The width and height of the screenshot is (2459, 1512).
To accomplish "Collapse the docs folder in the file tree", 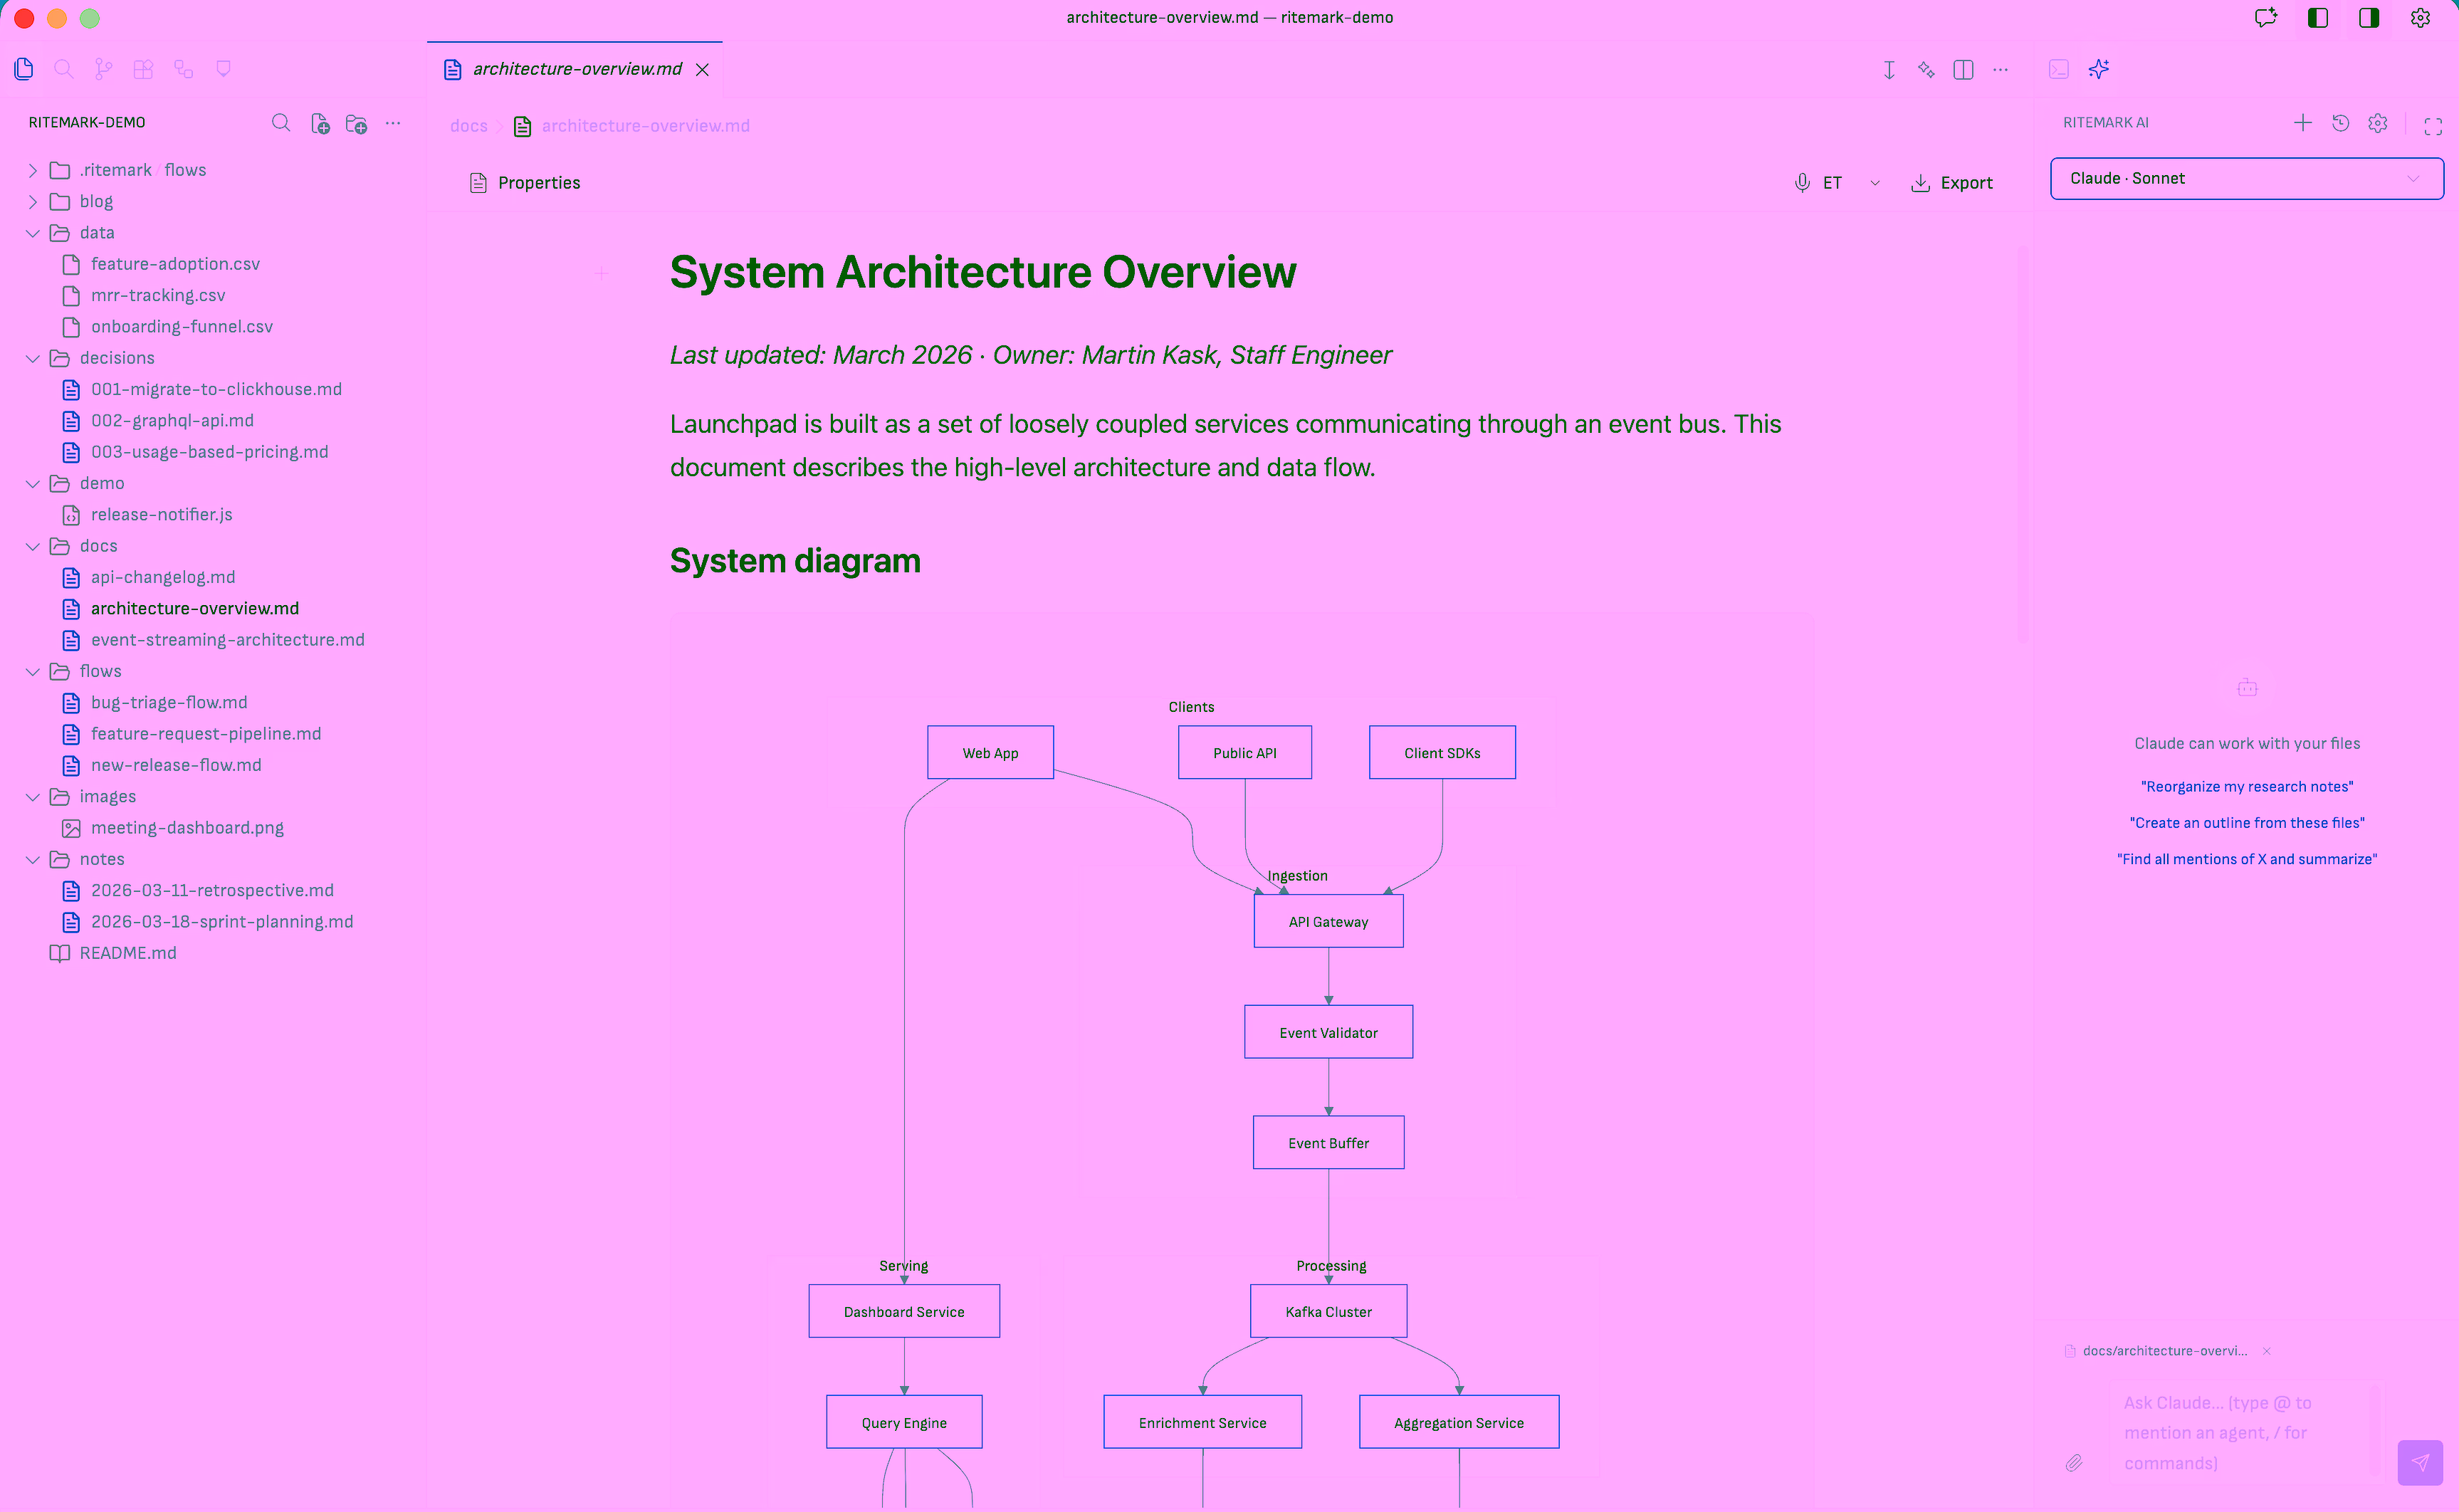I will (32, 545).
